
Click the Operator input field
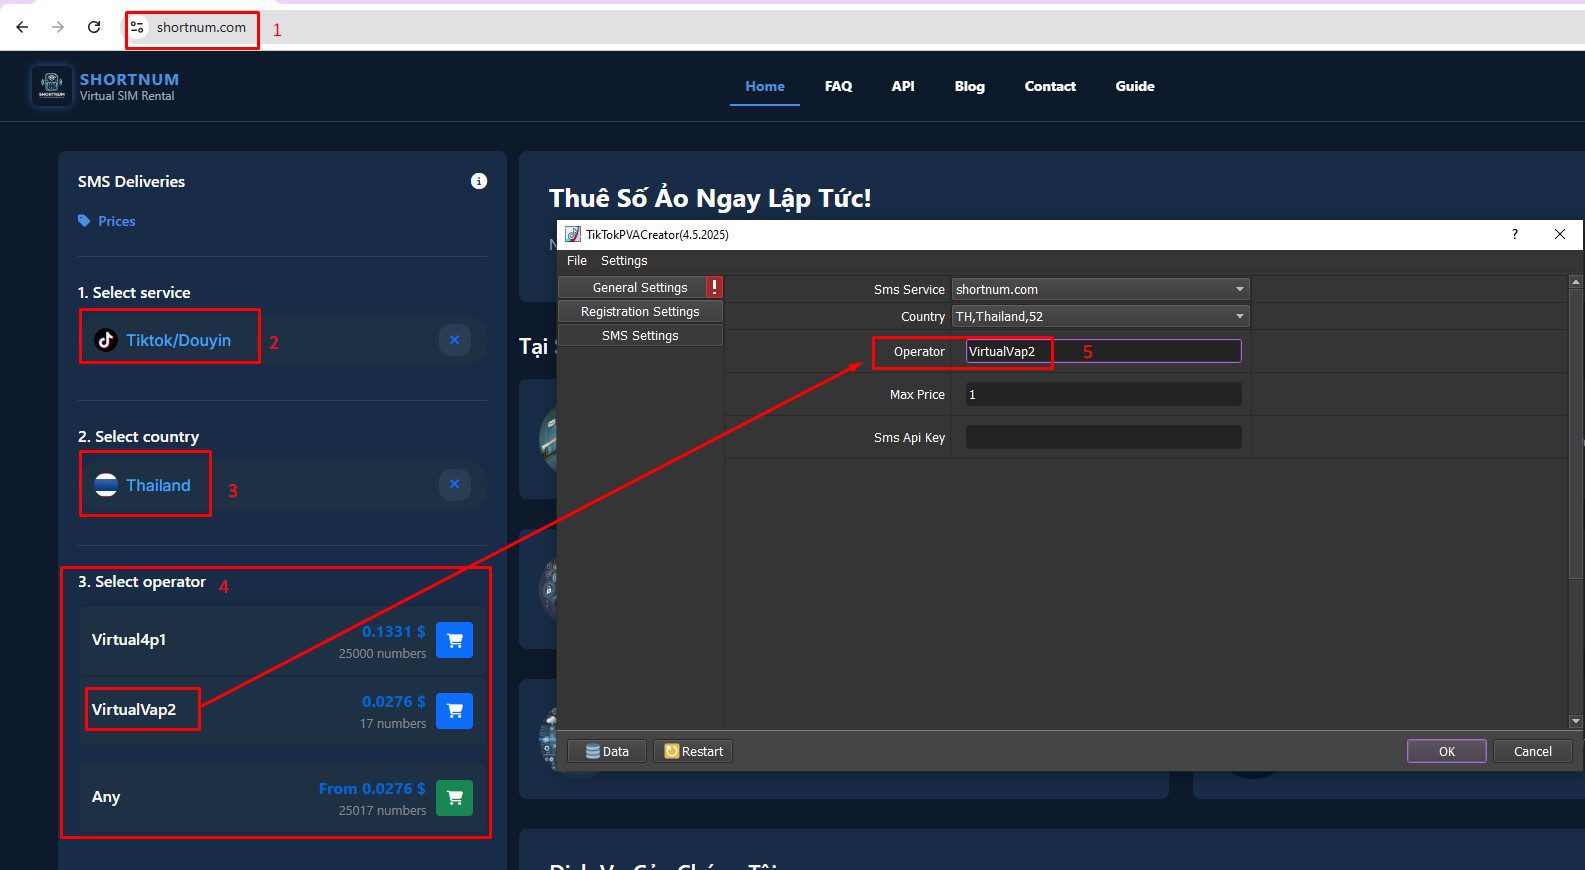1104,351
